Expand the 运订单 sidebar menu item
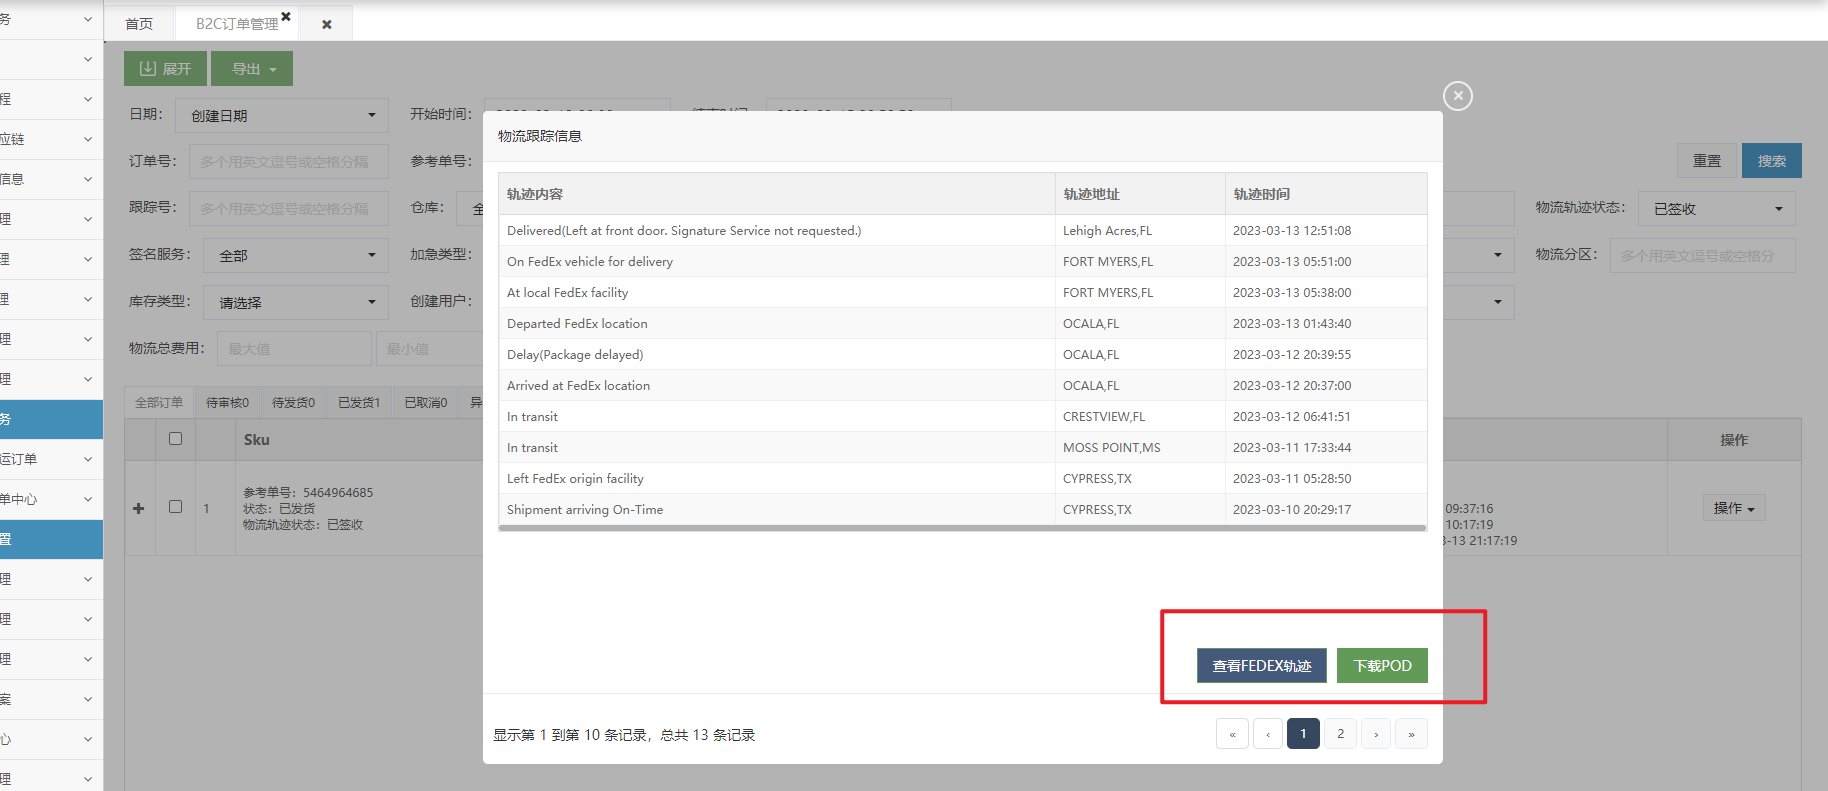The image size is (1828, 791). 50,459
